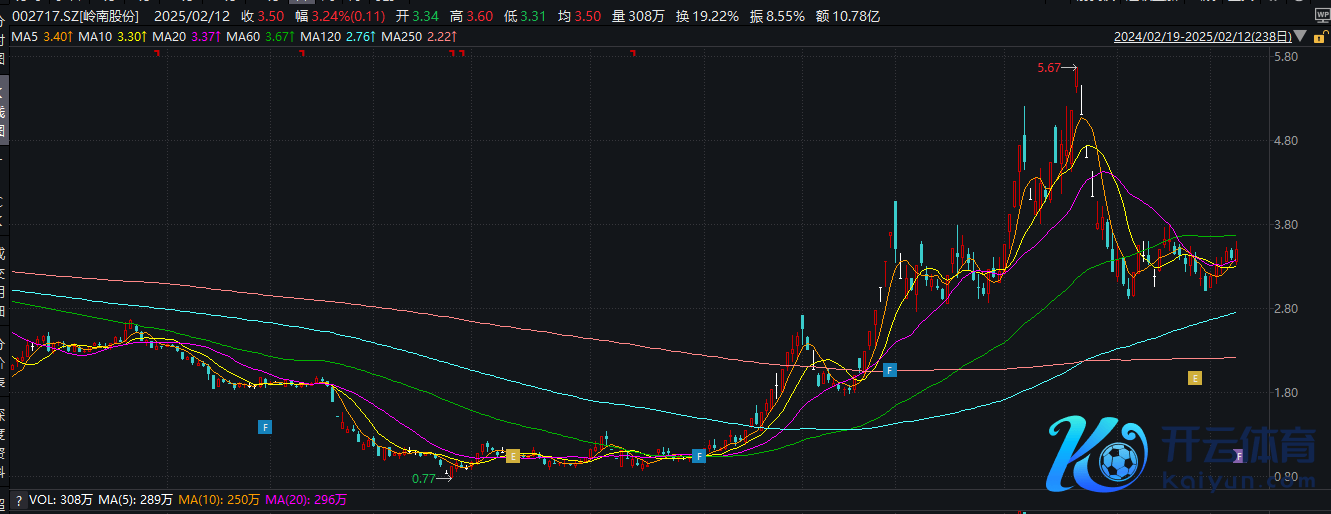Click the yellow E marker at right side
The width and height of the screenshot is (1331, 514).
pyautogui.click(x=1193, y=377)
